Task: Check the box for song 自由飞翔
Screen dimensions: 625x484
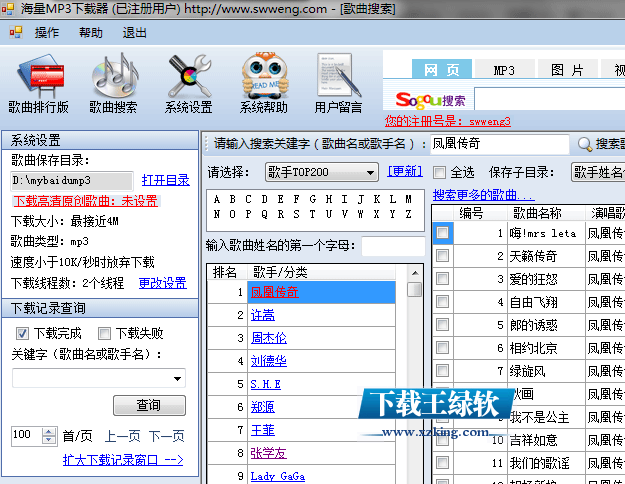Action: coord(442,302)
